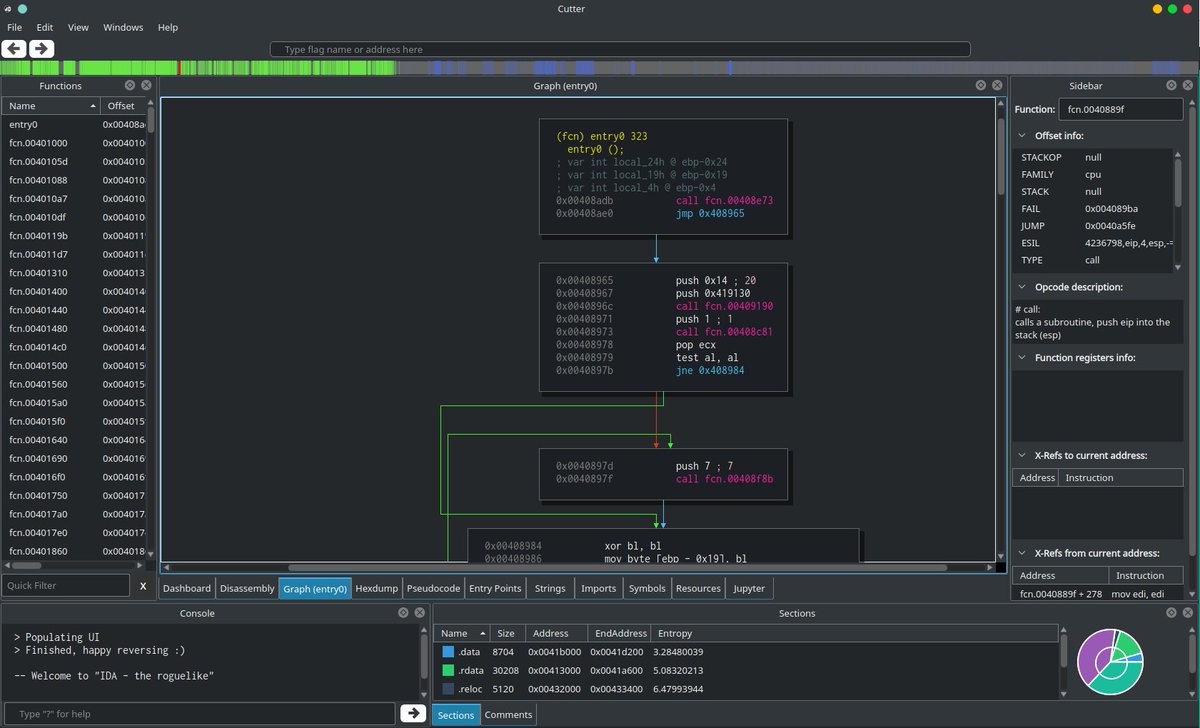Select the .data section row
The height and width of the screenshot is (728, 1200).
pos(748,652)
